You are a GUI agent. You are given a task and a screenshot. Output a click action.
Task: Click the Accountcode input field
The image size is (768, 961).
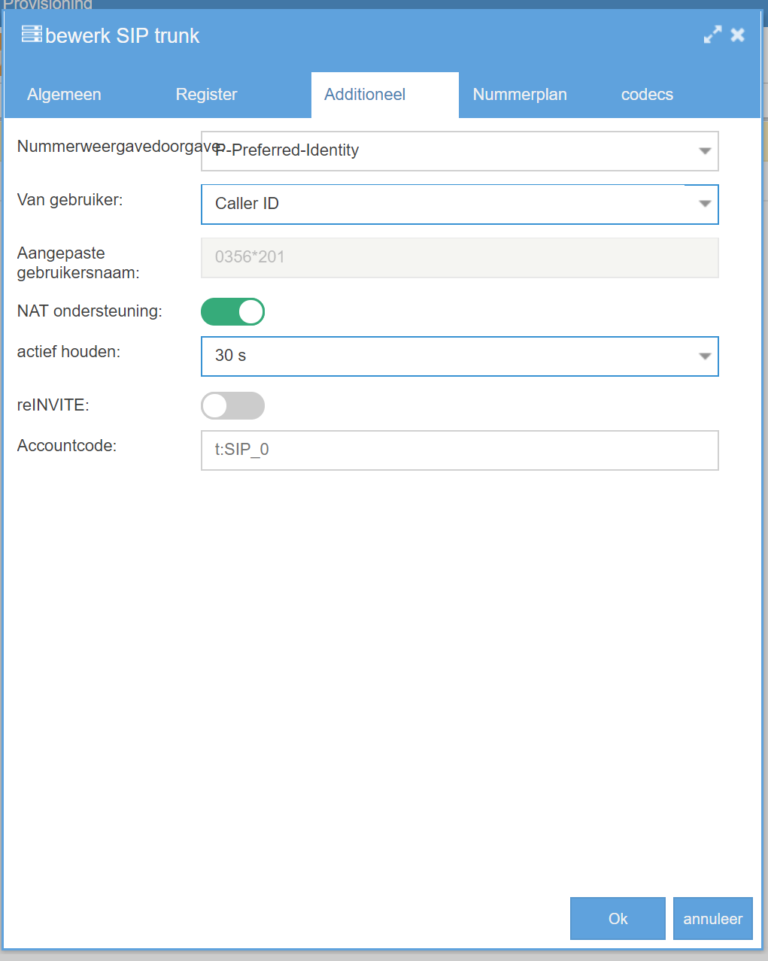tap(459, 450)
